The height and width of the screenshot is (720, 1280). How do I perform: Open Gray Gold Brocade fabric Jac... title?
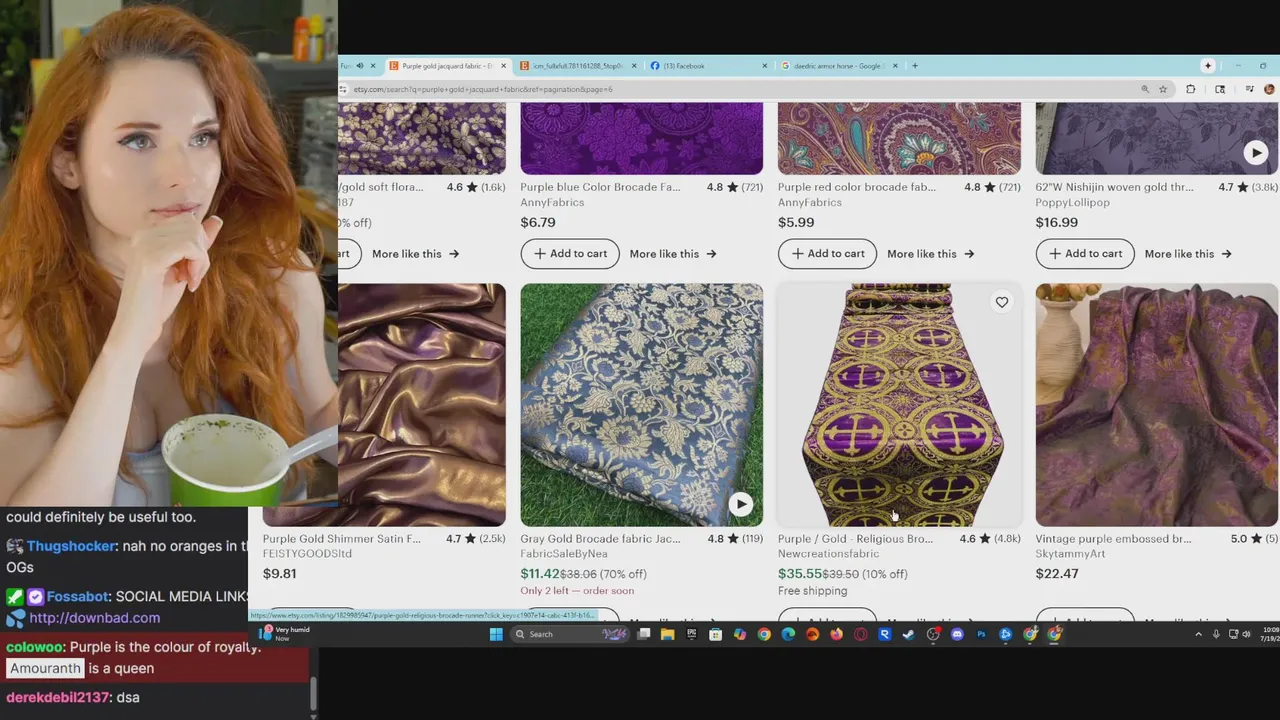pos(600,539)
